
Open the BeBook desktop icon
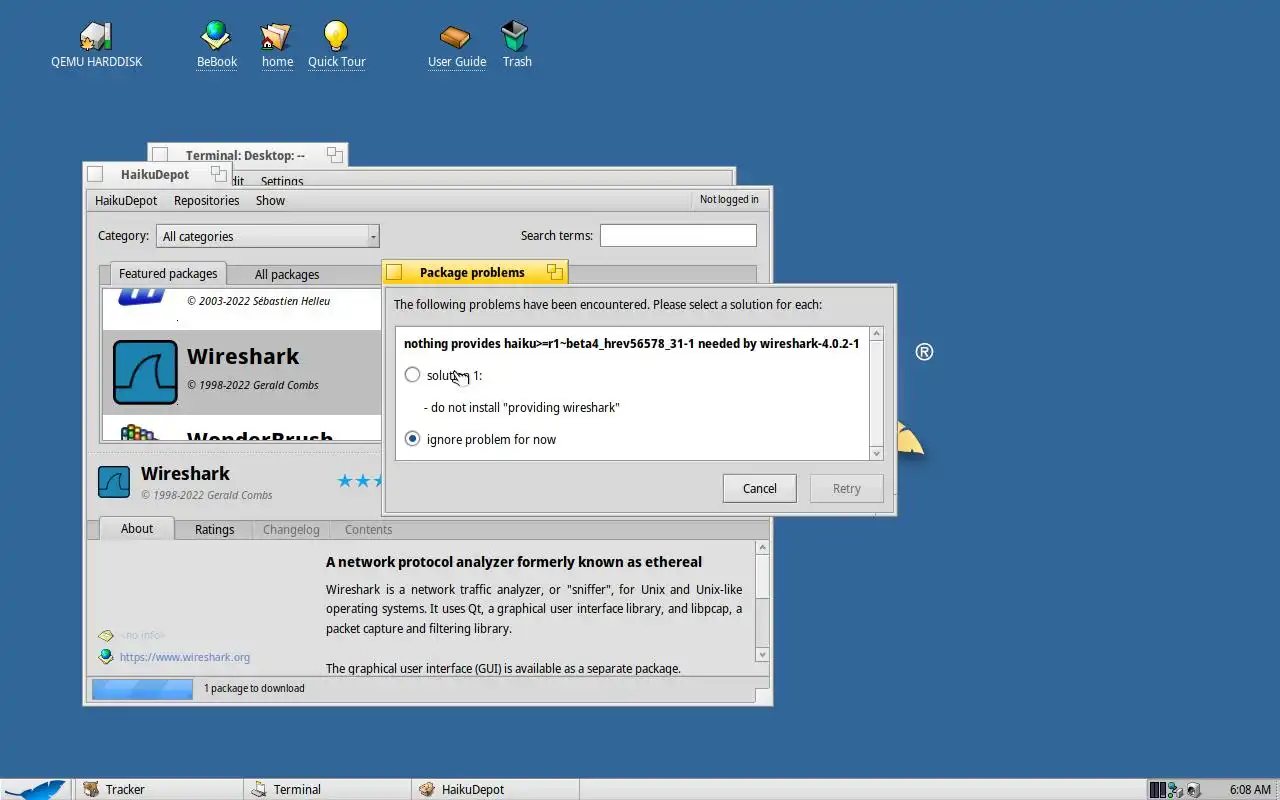(x=216, y=37)
